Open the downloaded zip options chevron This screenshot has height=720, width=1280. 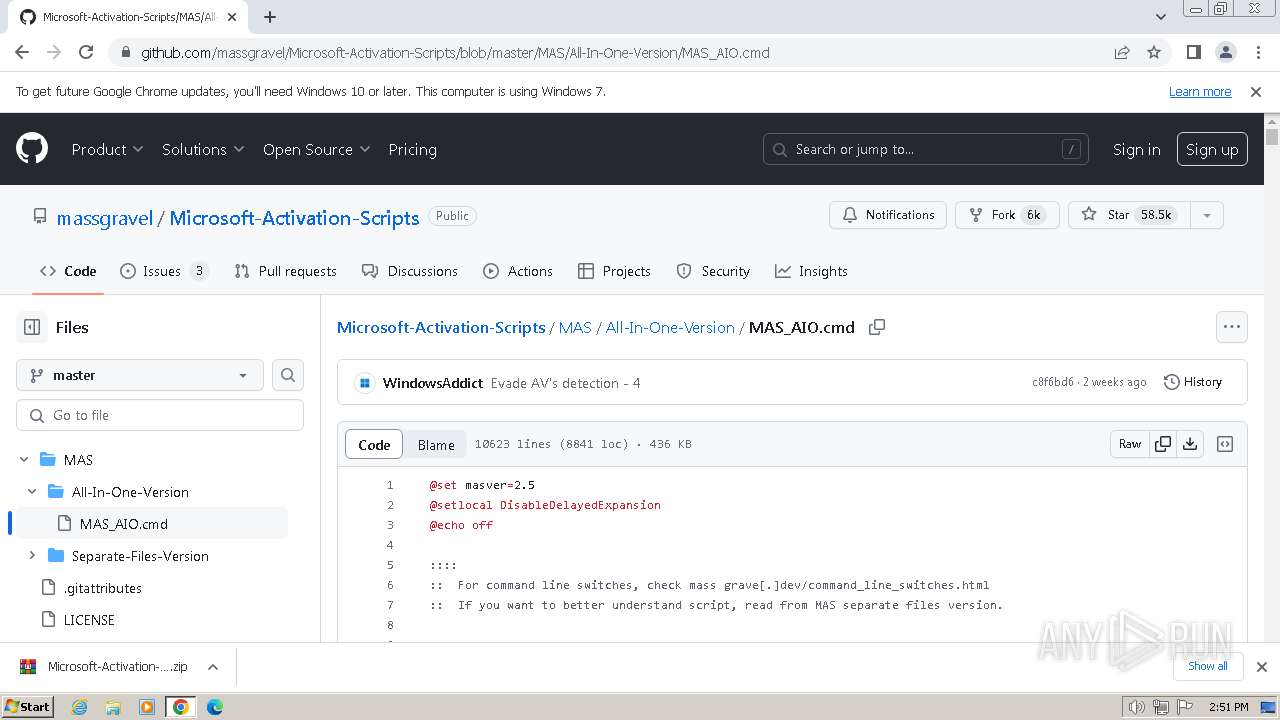click(x=213, y=667)
